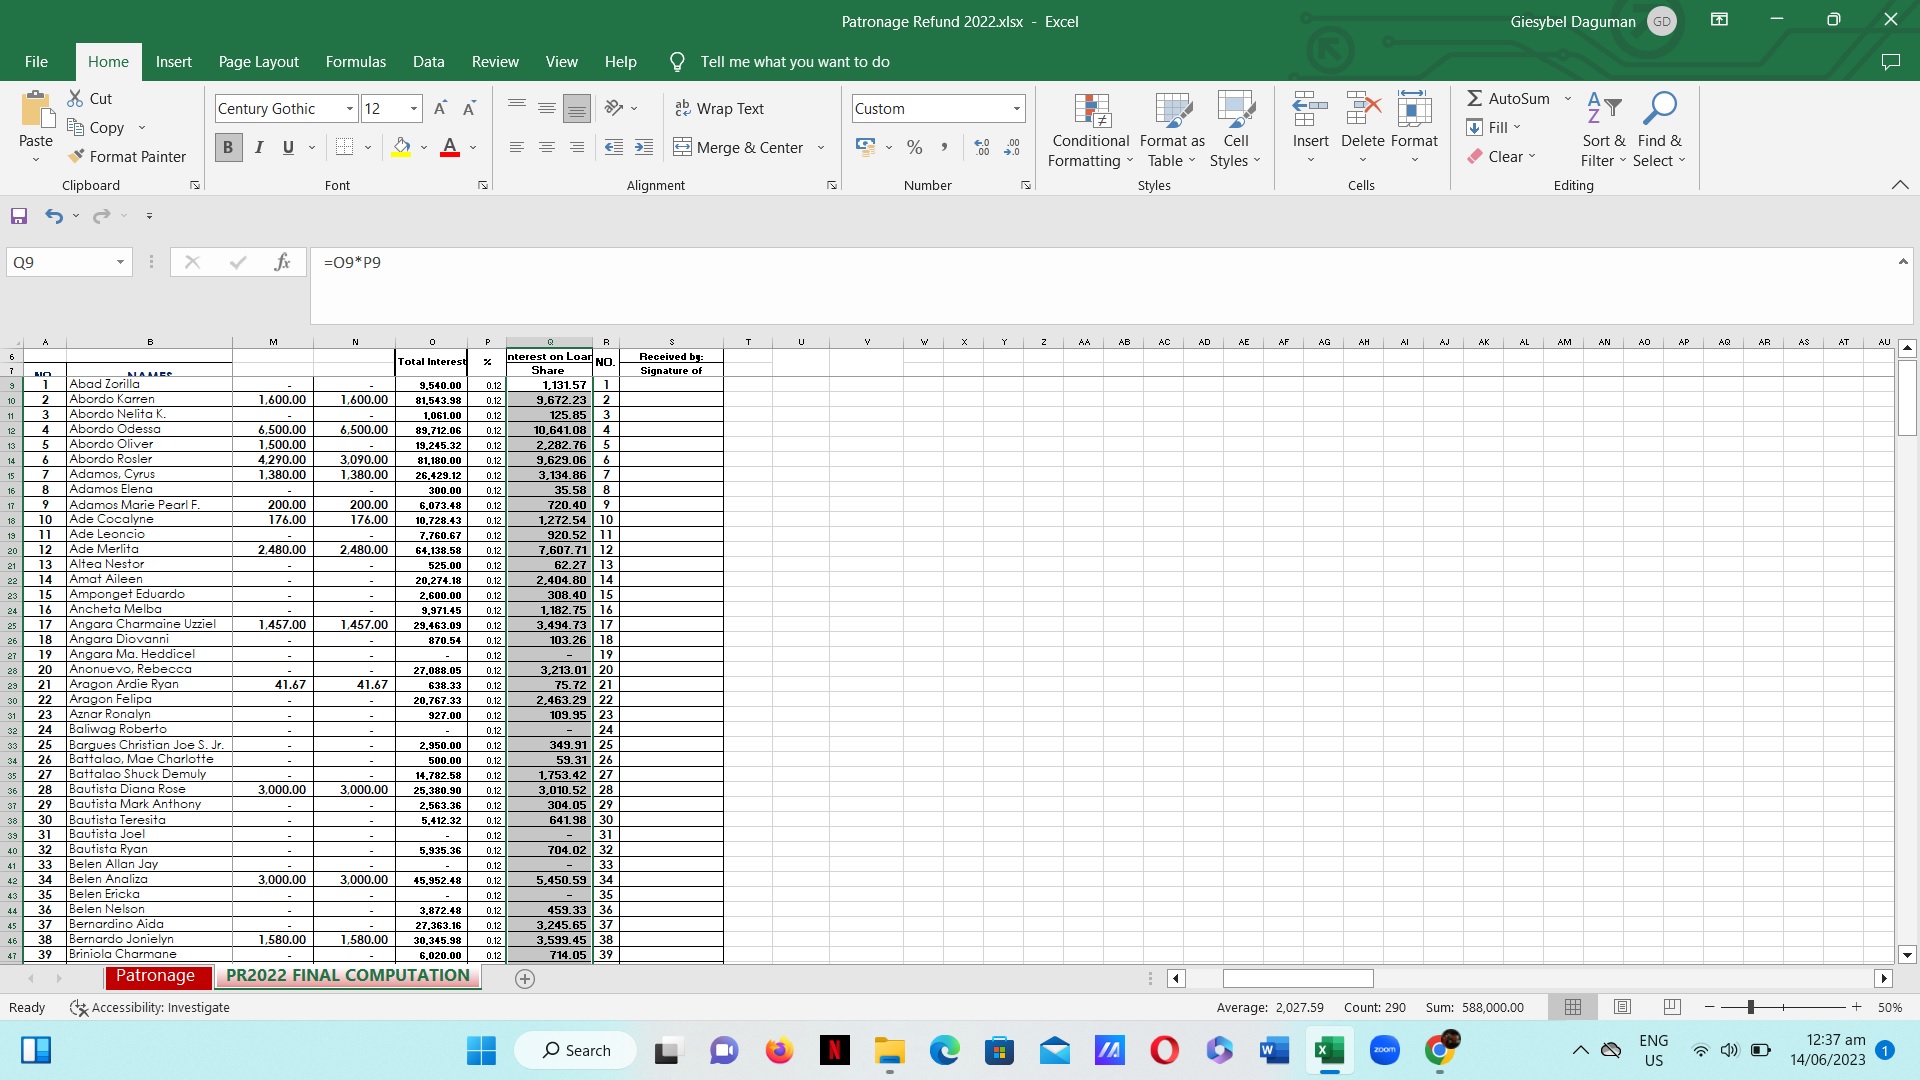Click the Increase Decimal icon
This screenshot has height=1080, width=1920.
point(982,148)
